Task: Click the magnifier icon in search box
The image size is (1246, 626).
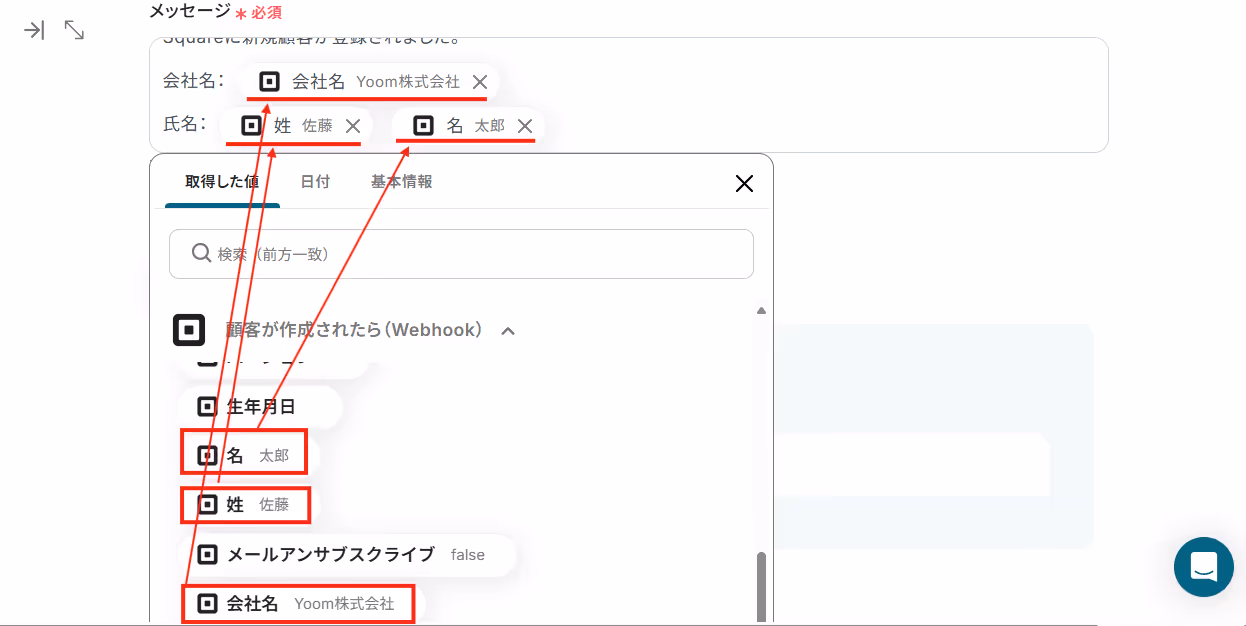Action: 200,253
